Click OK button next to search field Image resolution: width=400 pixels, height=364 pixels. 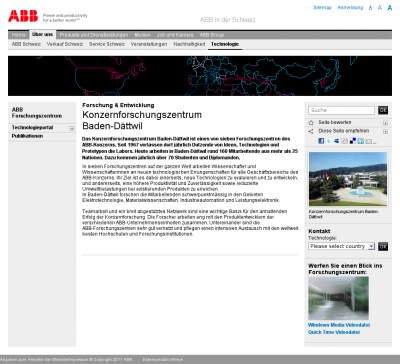pos(383,110)
